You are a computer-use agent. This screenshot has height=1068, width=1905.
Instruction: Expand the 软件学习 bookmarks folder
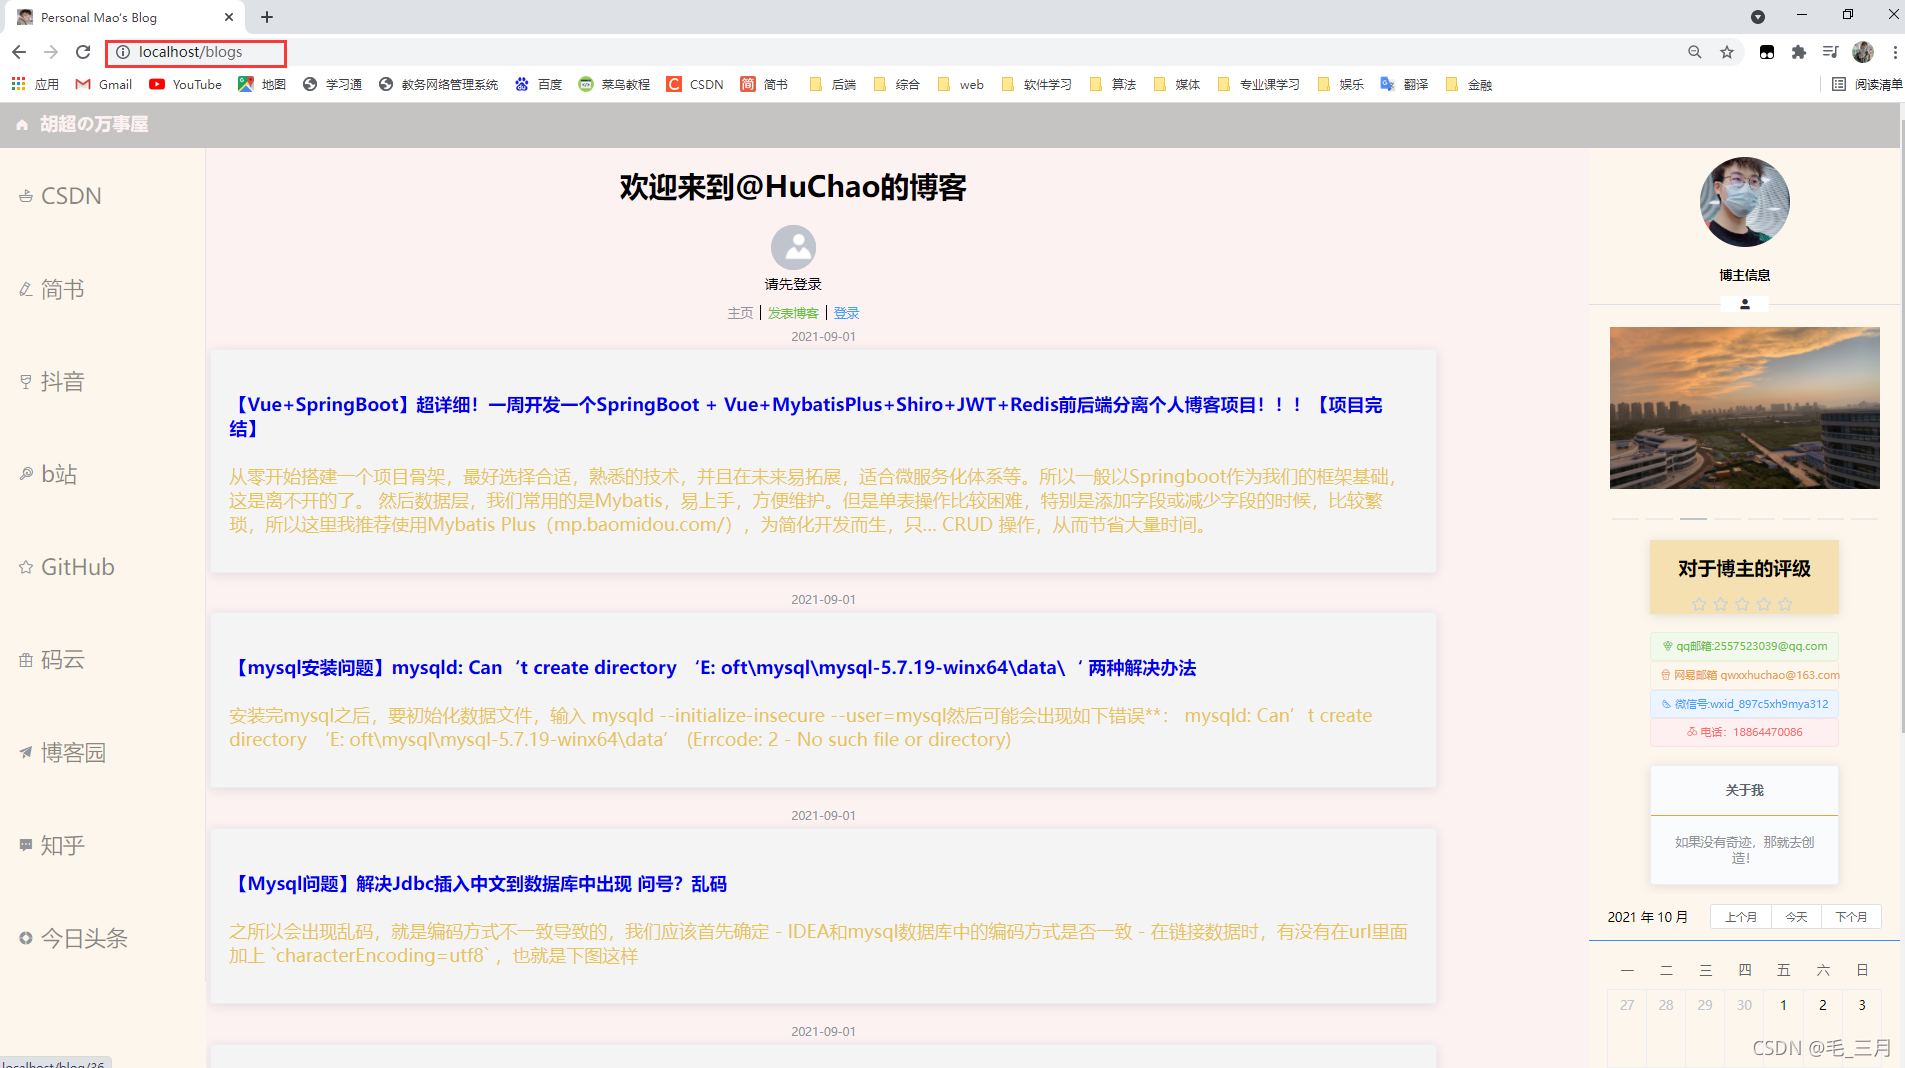pos(1036,84)
